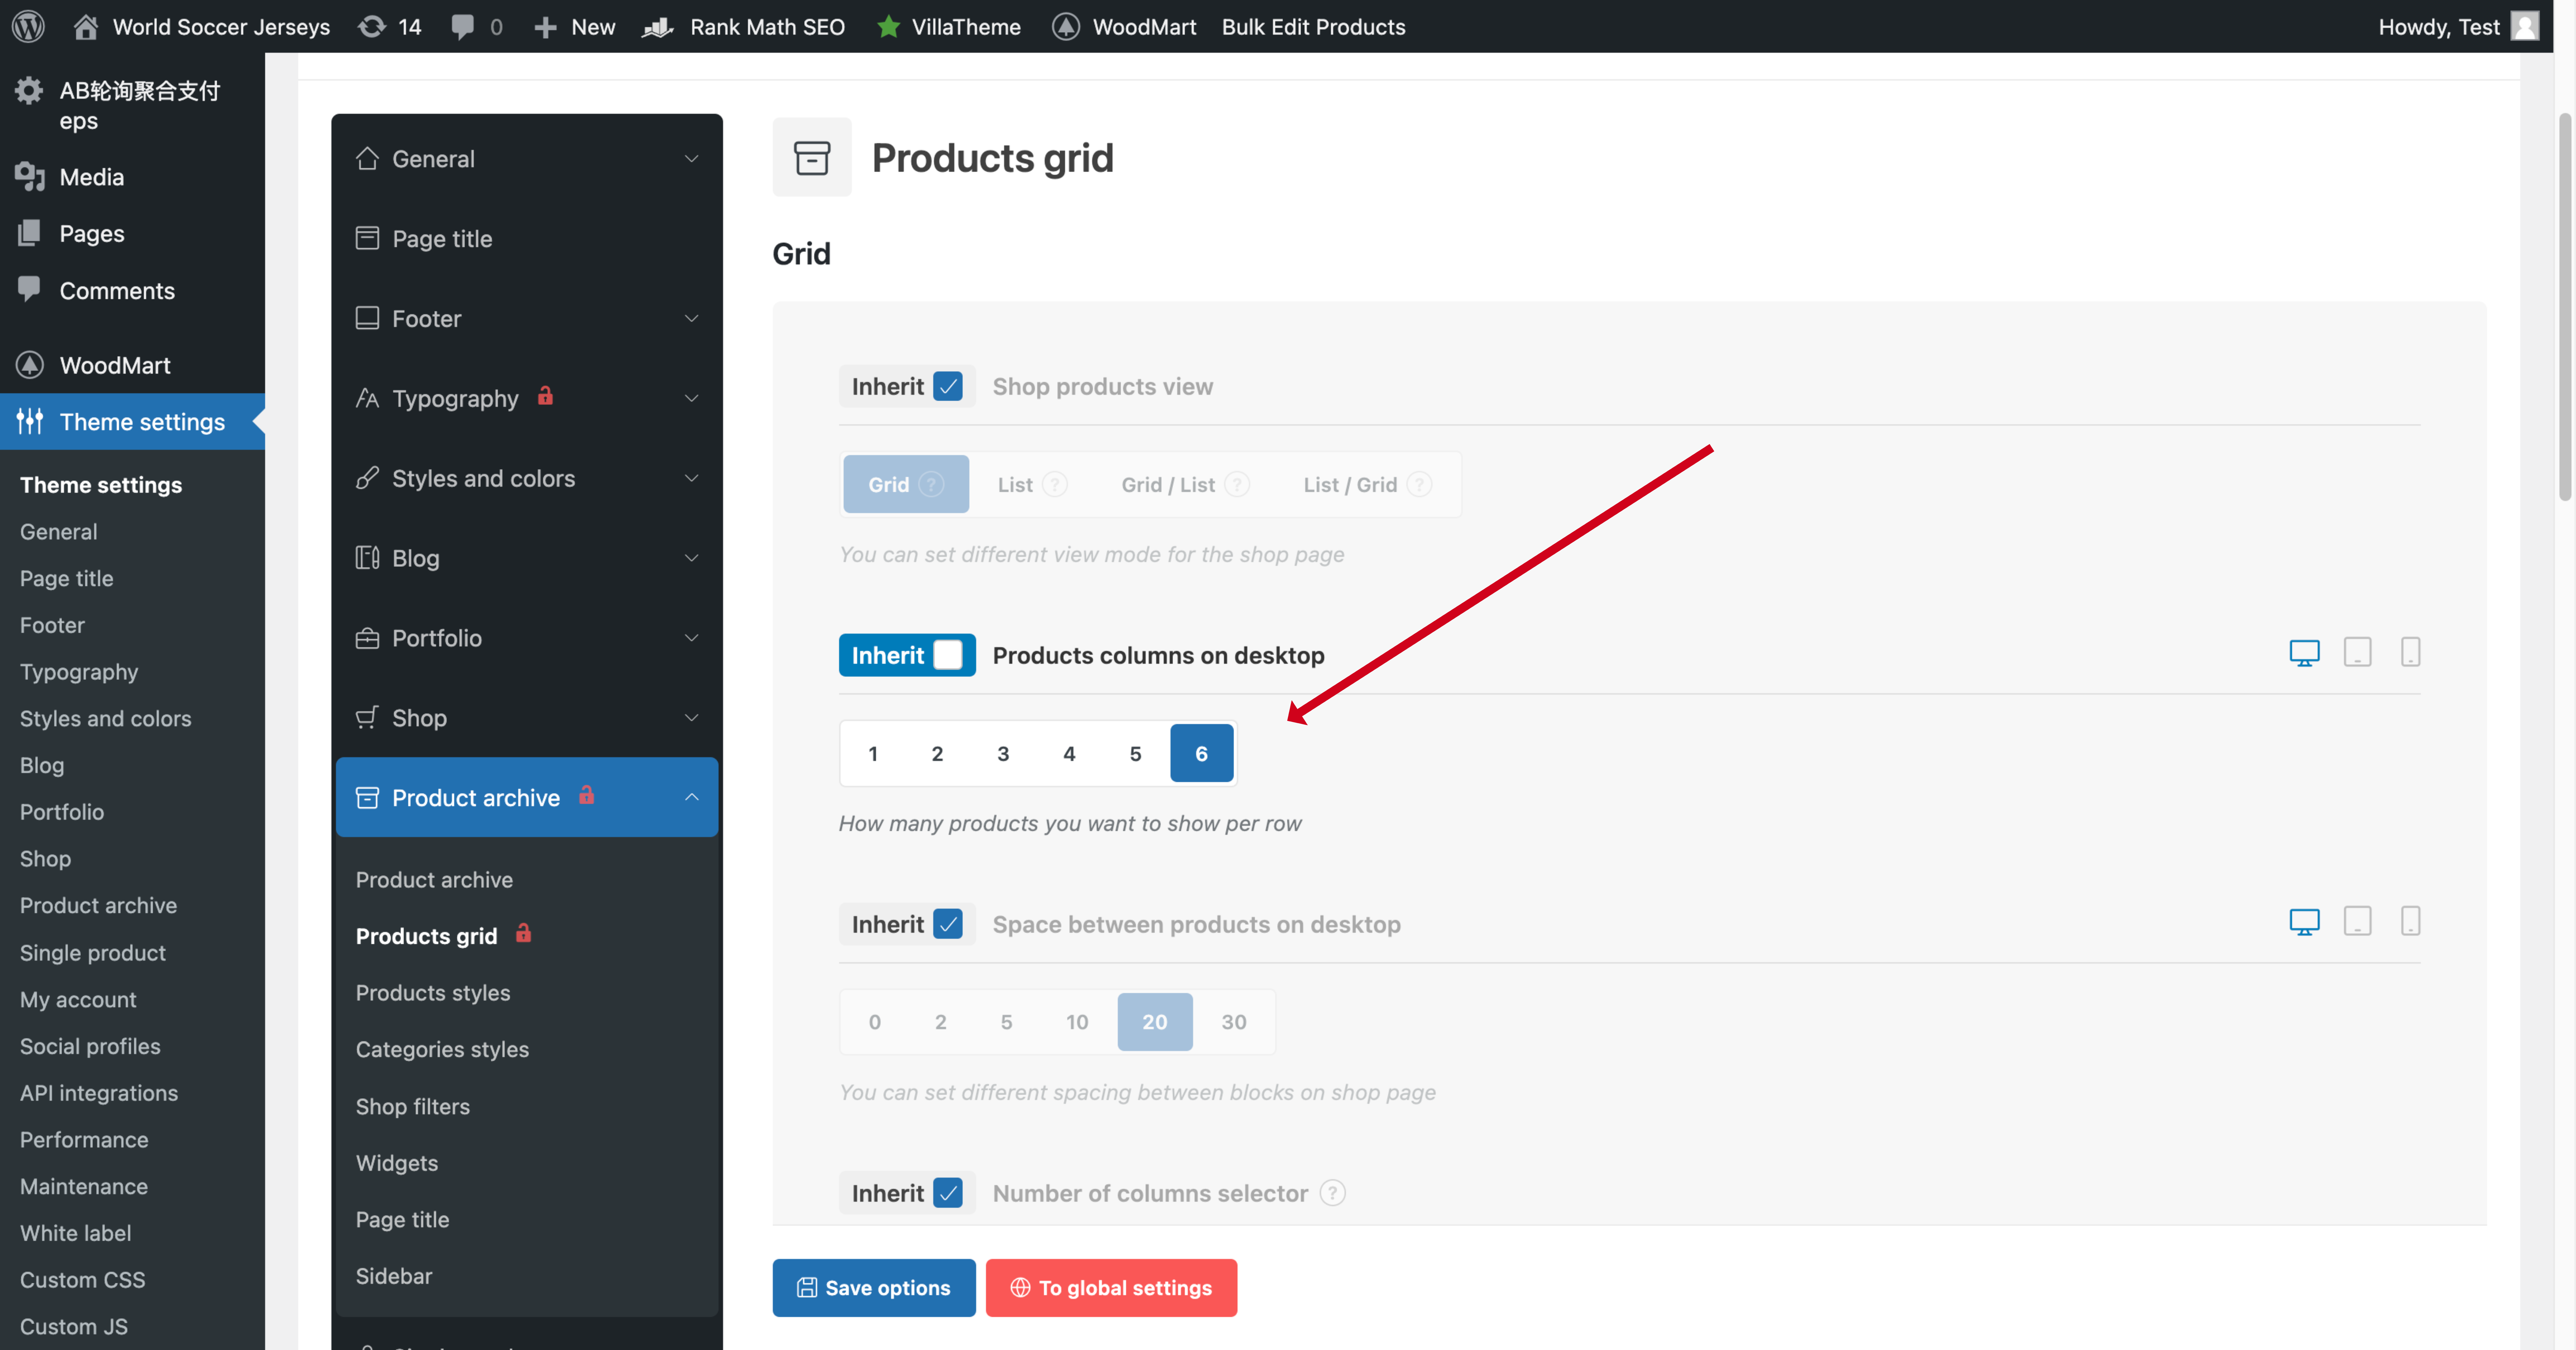Click the Pages icon in the sidebar
The width and height of the screenshot is (2576, 1350).
point(29,233)
